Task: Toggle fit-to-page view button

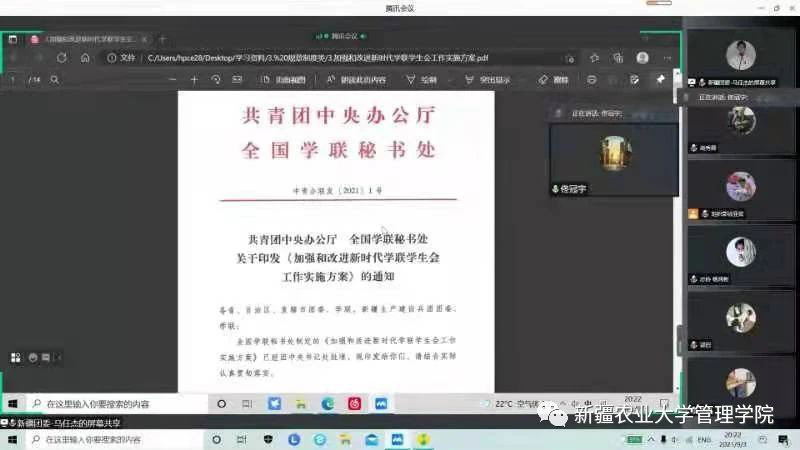Action: pos(240,79)
